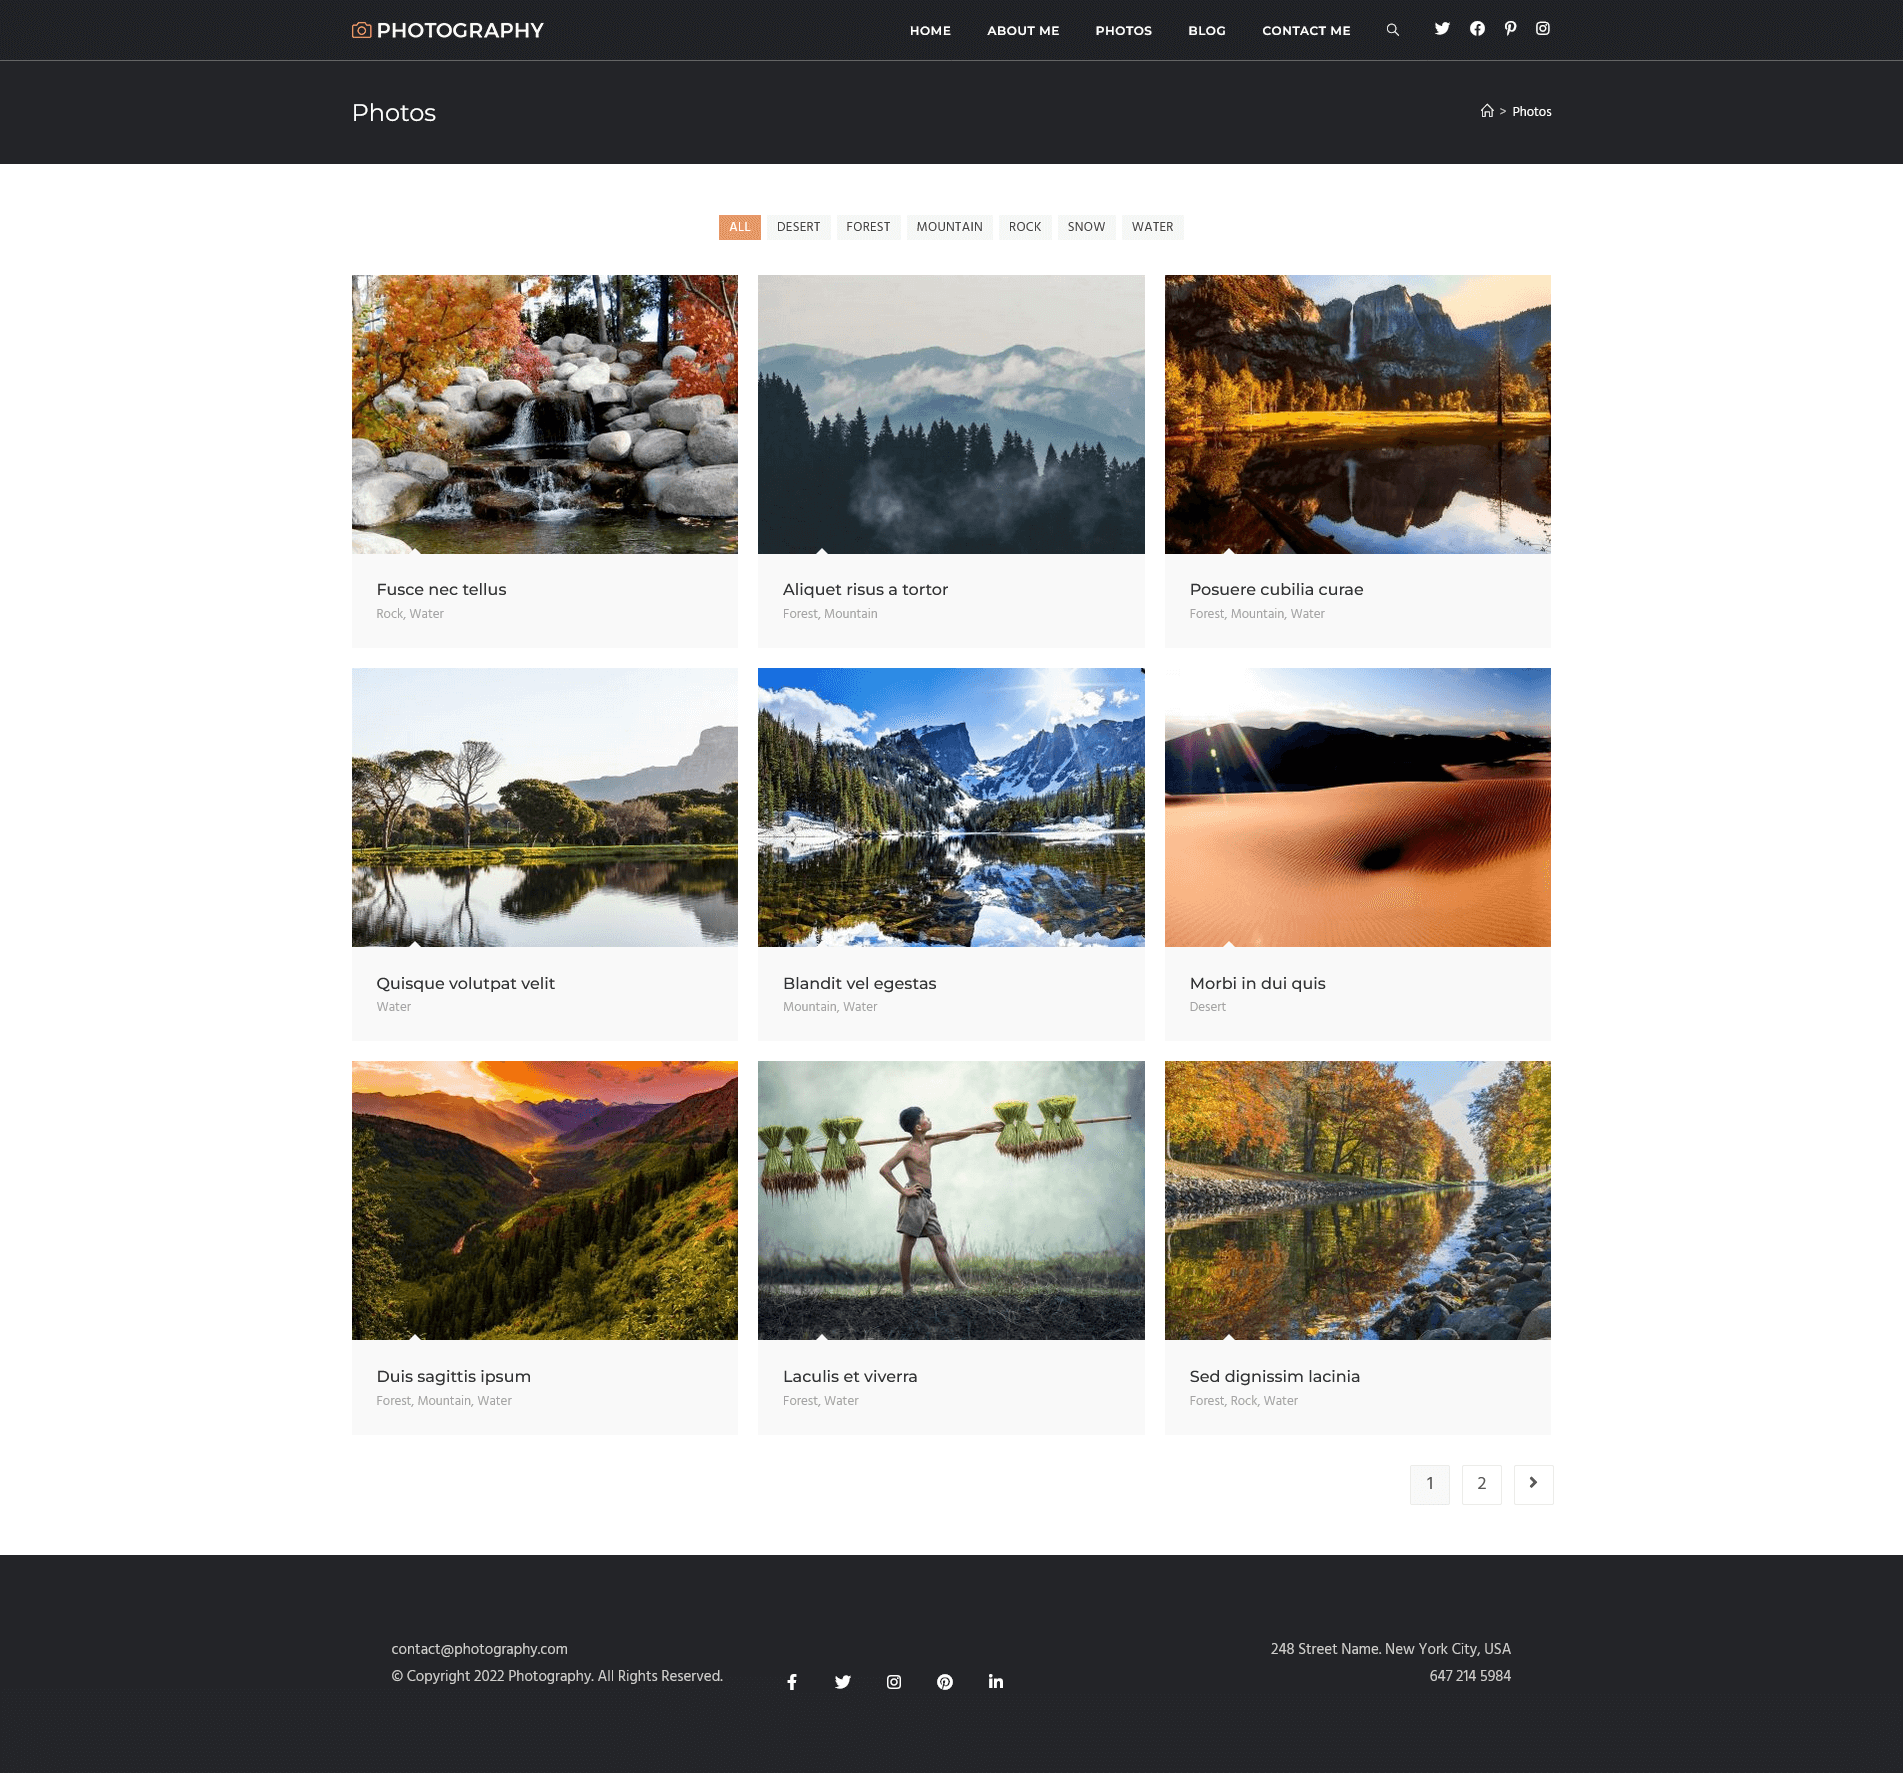Viewport: 1903px width, 1773px height.
Task: Click the Aliquet risus a tortor title
Action: pyautogui.click(x=865, y=590)
